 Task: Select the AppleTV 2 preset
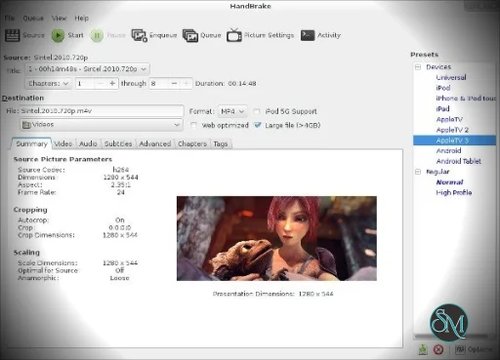[x=452, y=130]
